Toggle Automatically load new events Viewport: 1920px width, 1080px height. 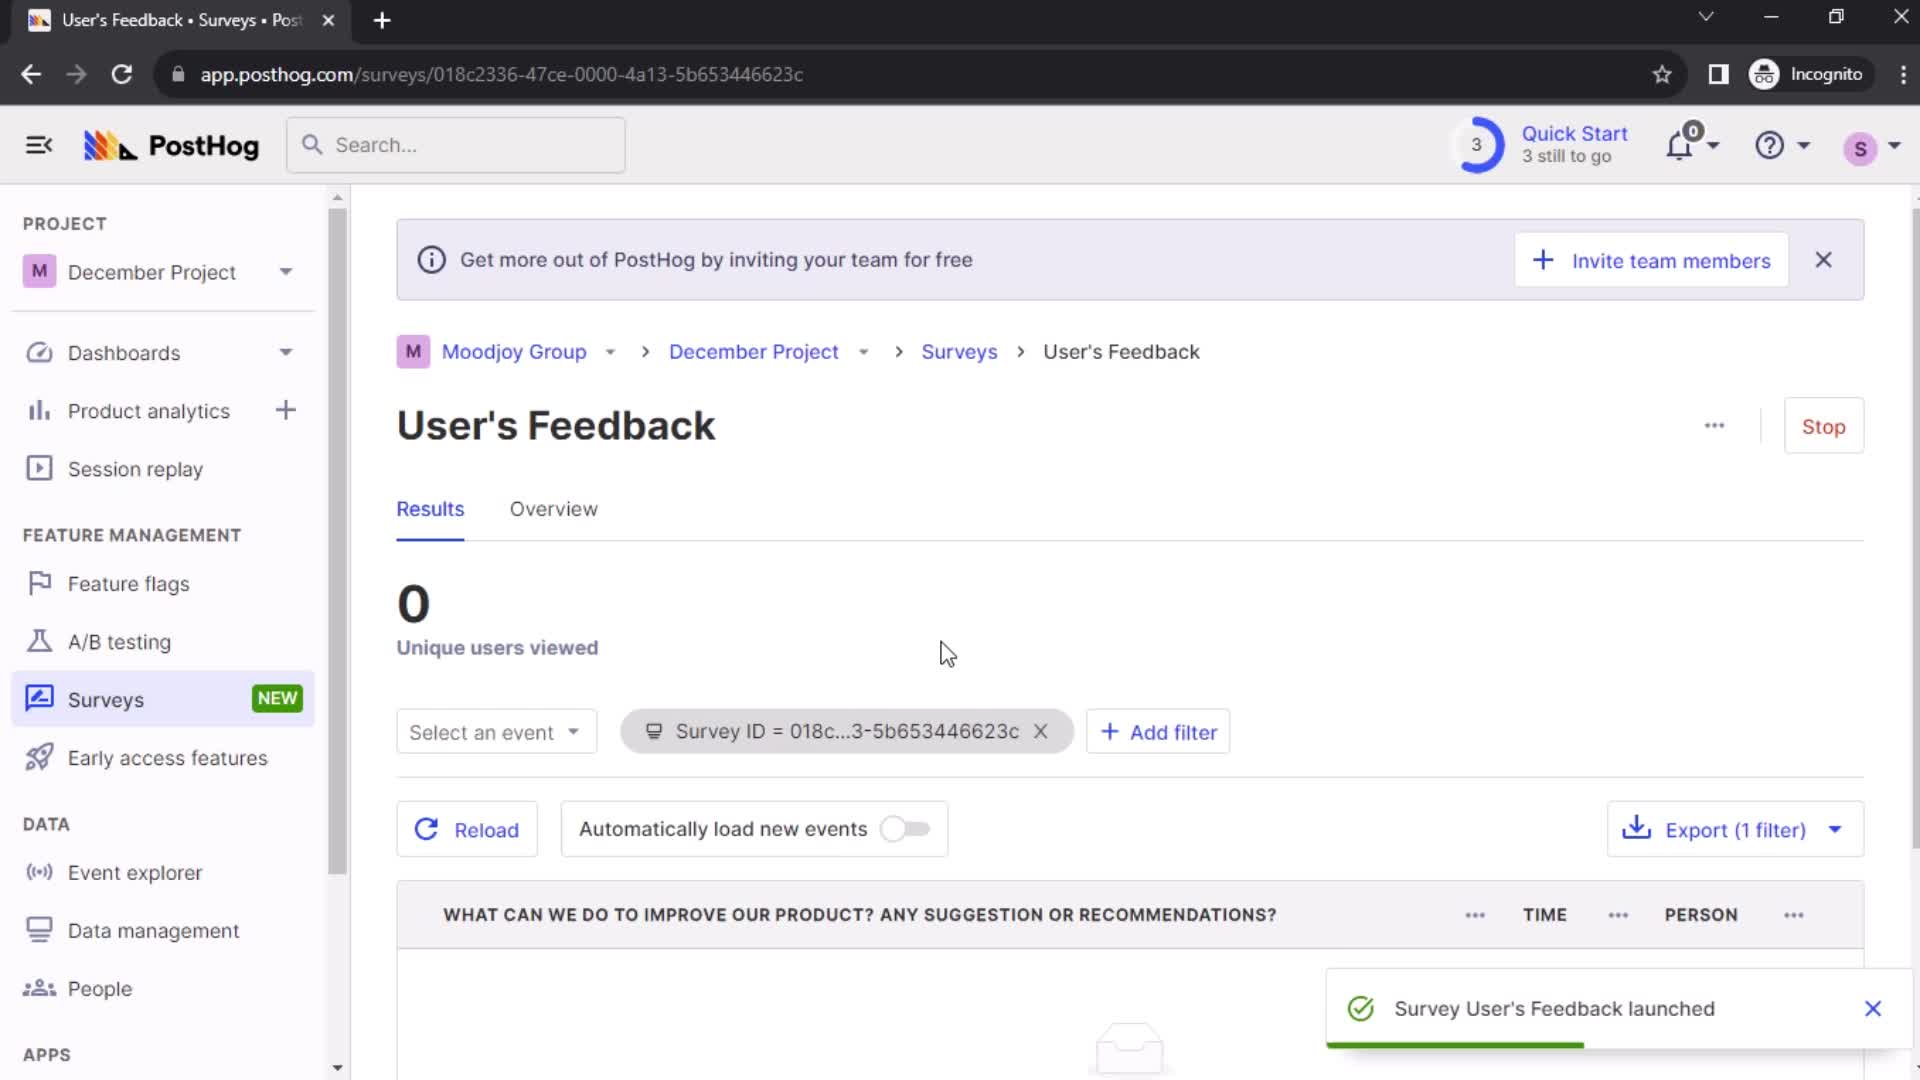pos(906,828)
